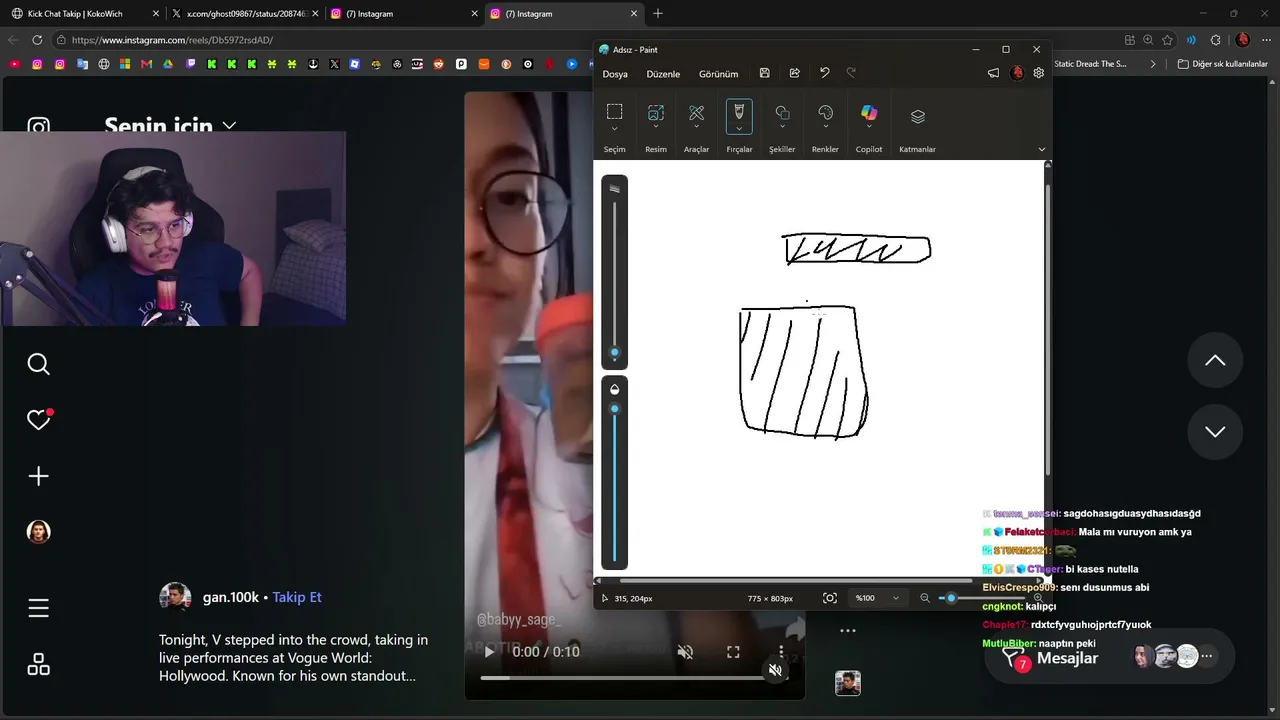
Task: Switch to the Kick Chat Takip browser tab
Action: (x=85, y=14)
